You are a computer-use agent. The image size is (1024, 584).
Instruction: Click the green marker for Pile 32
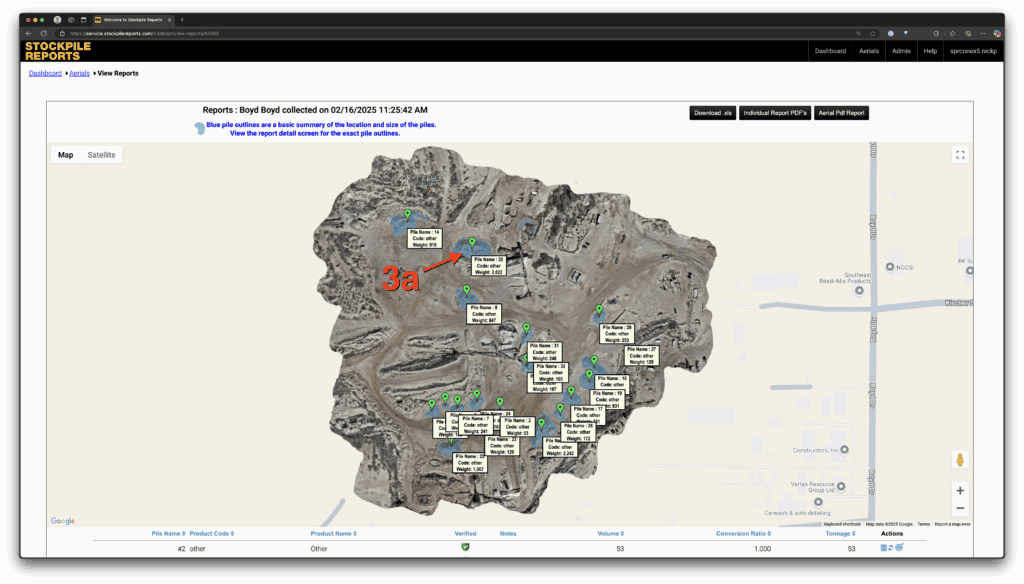pyautogui.click(x=472, y=242)
